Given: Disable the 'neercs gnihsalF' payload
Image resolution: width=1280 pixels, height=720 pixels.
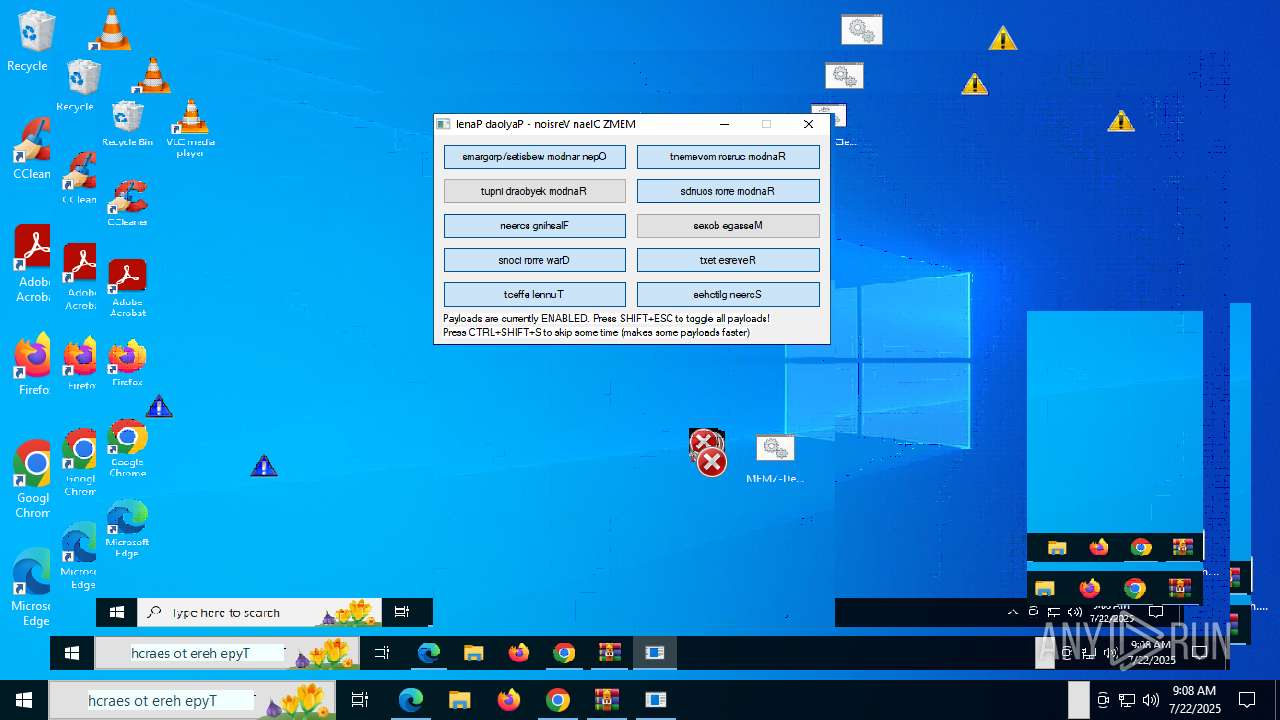Looking at the screenshot, I should click(x=535, y=226).
